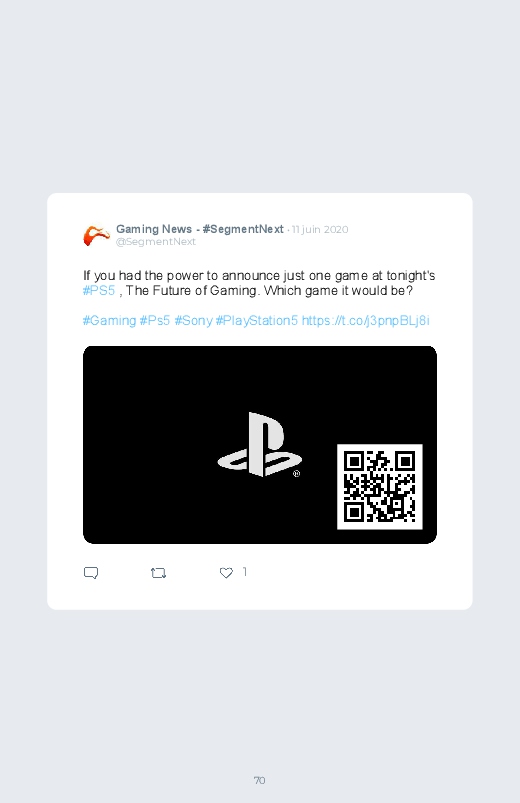Viewport: 520px width, 803px height.
Task: Click the PlayStation logo in image
Action: [x=259, y=445]
